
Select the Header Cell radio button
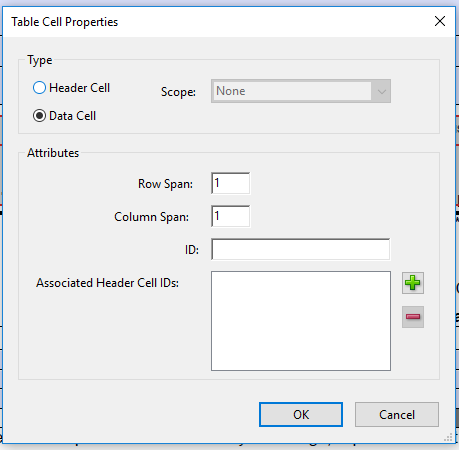tap(39, 88)
